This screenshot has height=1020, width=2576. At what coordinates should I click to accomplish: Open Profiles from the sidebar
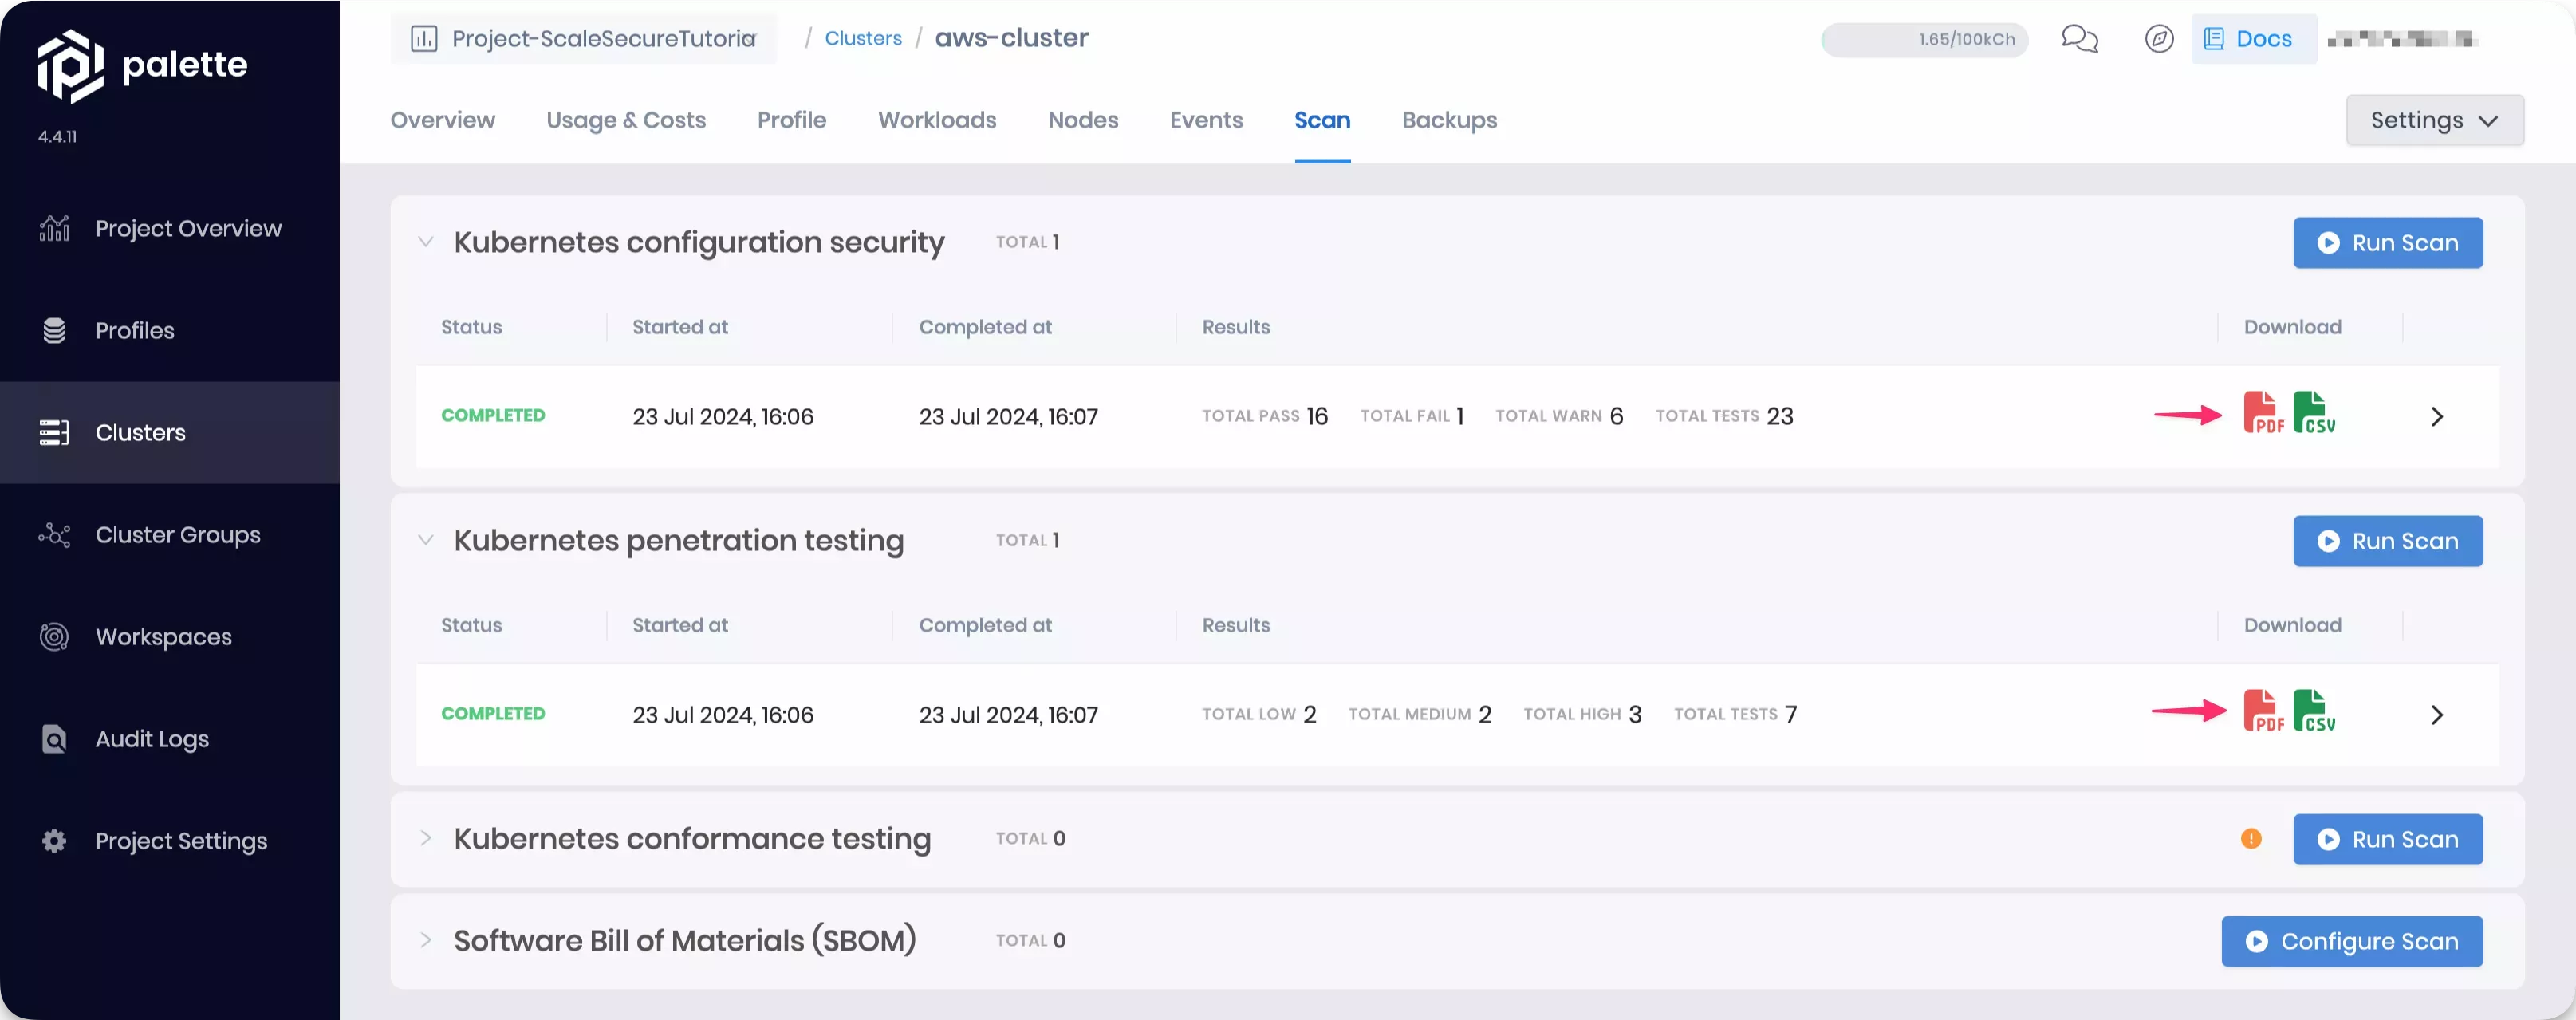[135, 330]
